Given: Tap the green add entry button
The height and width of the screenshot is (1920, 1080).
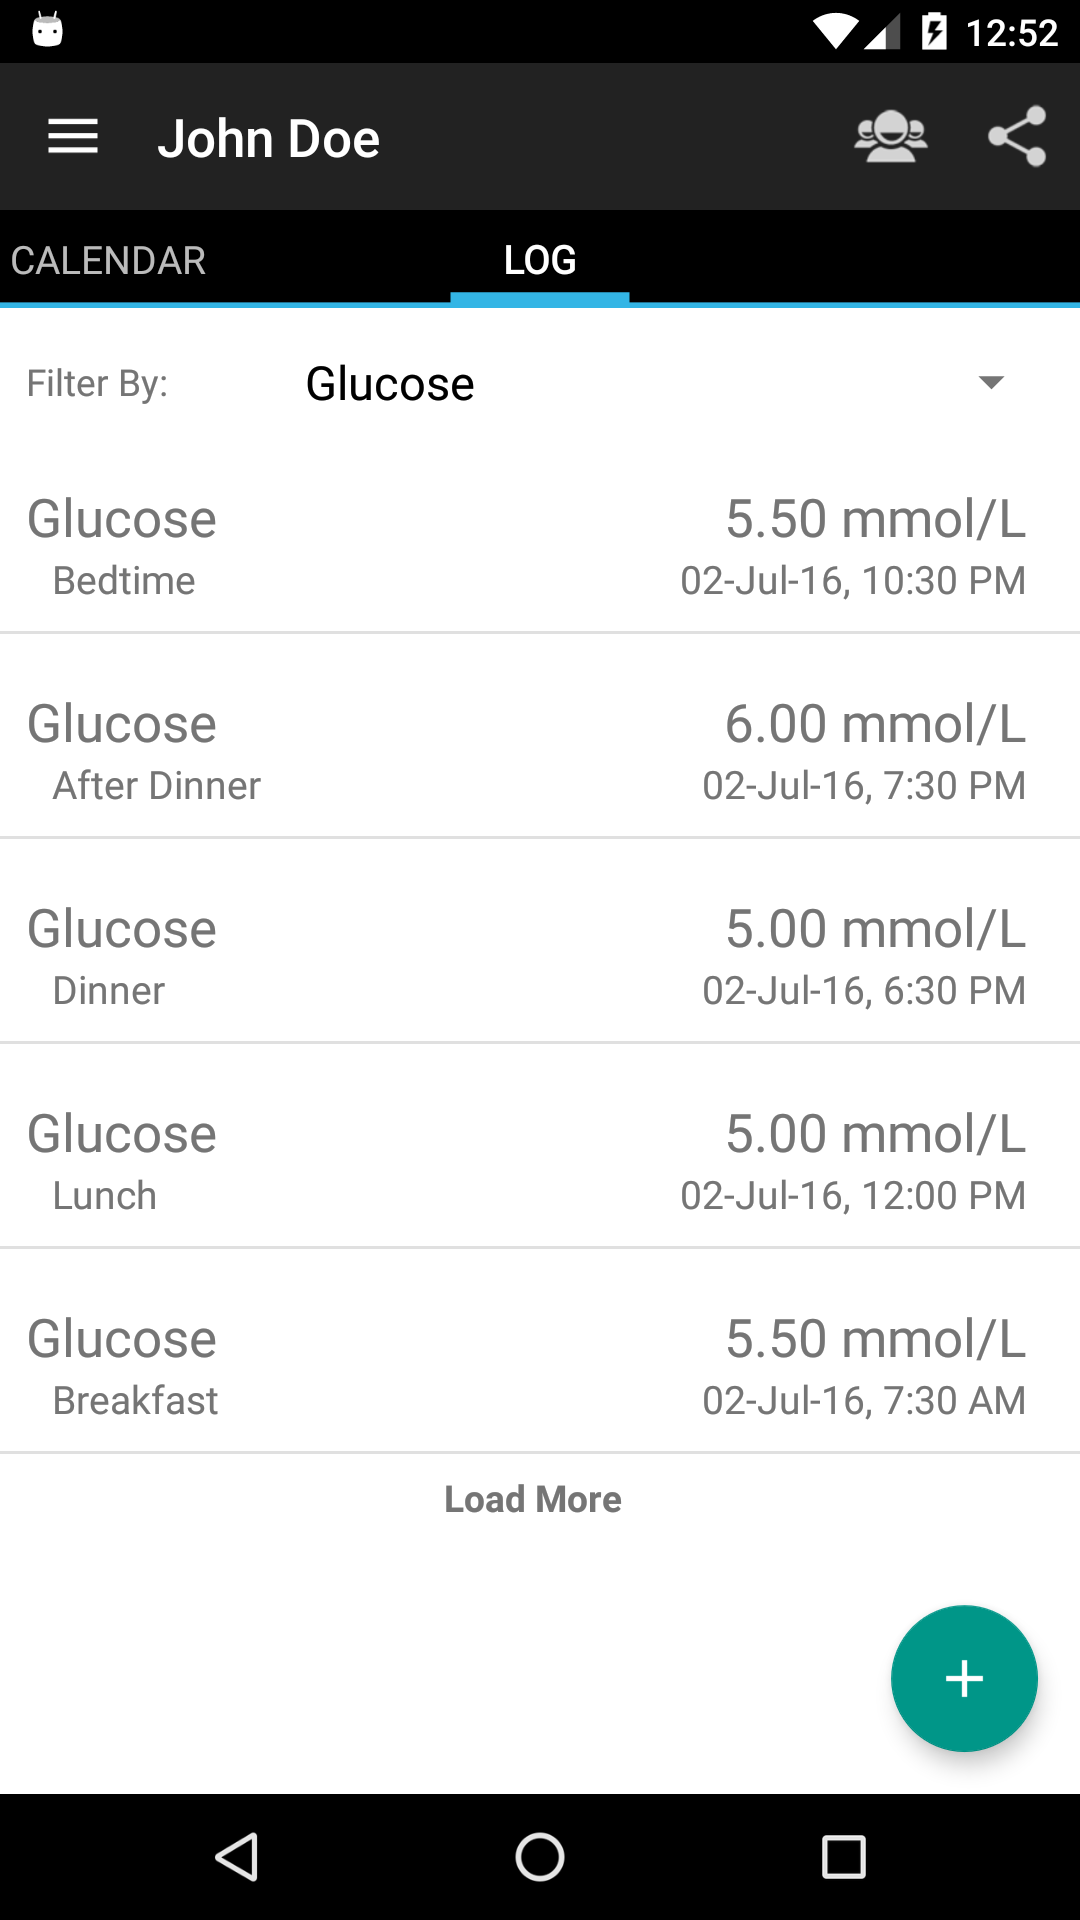Looking at the screenshot, I should coord(964,1678).
